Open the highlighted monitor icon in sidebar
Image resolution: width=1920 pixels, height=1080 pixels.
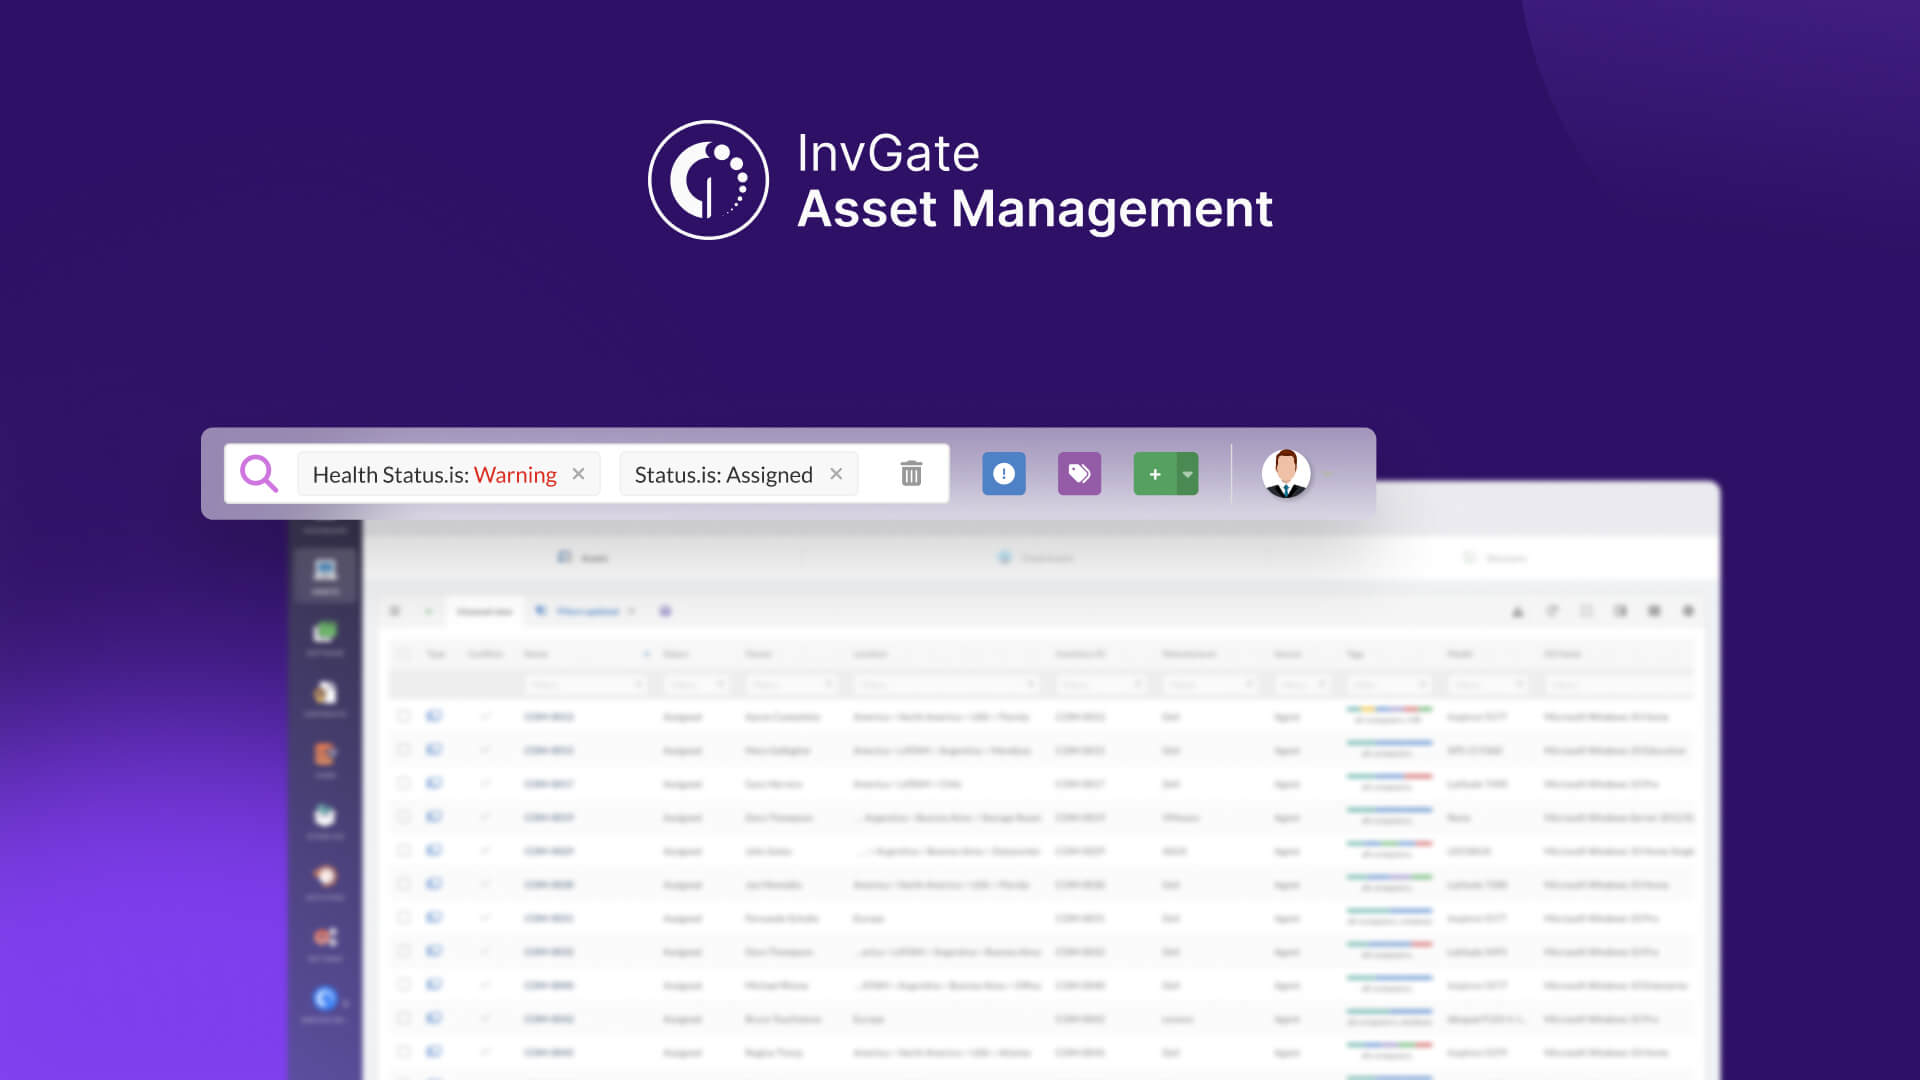click(325, 575)
